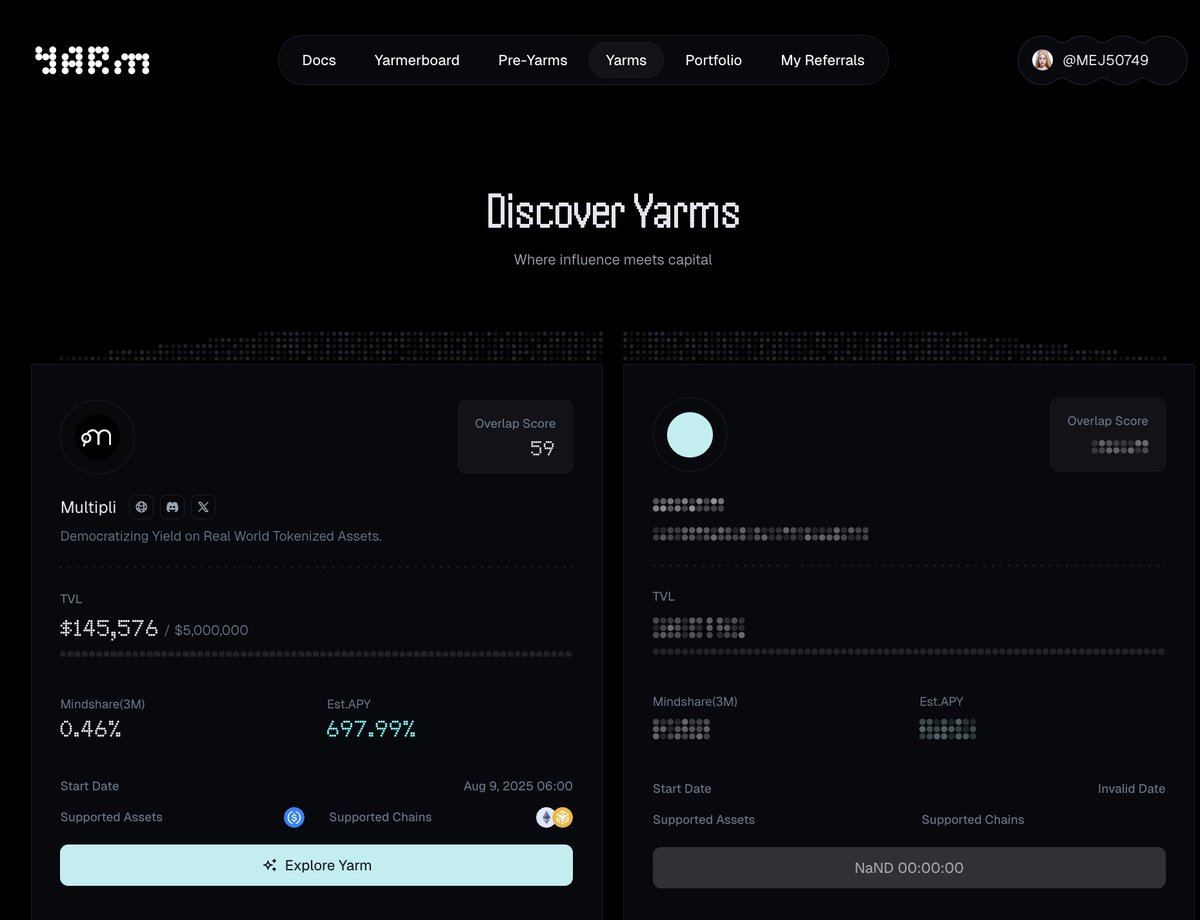This screenshot has height=920, width=1200.
Task: Open the Docs page
Action: click(319, 60)
